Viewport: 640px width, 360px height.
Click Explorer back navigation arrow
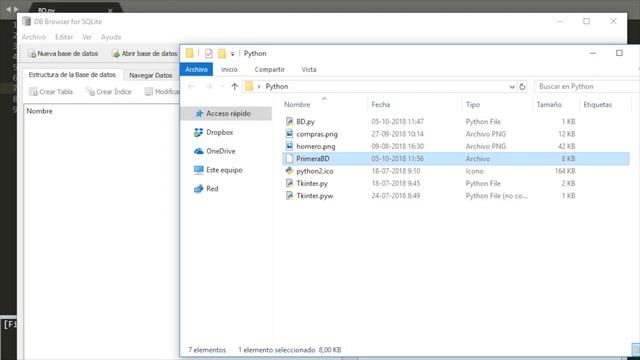point(191,87)
